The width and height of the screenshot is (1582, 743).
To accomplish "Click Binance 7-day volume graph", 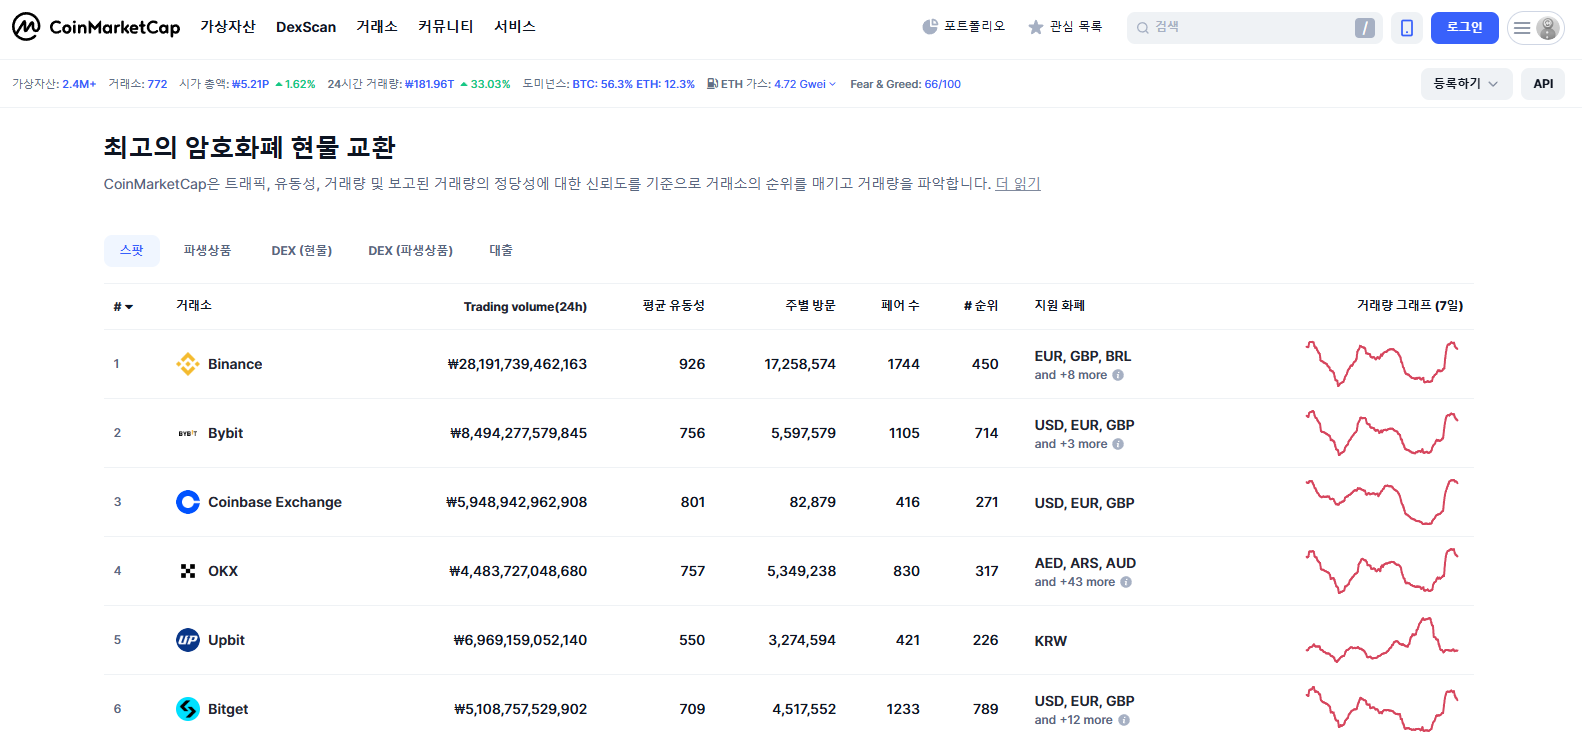I will click(x=1382, y=364).
